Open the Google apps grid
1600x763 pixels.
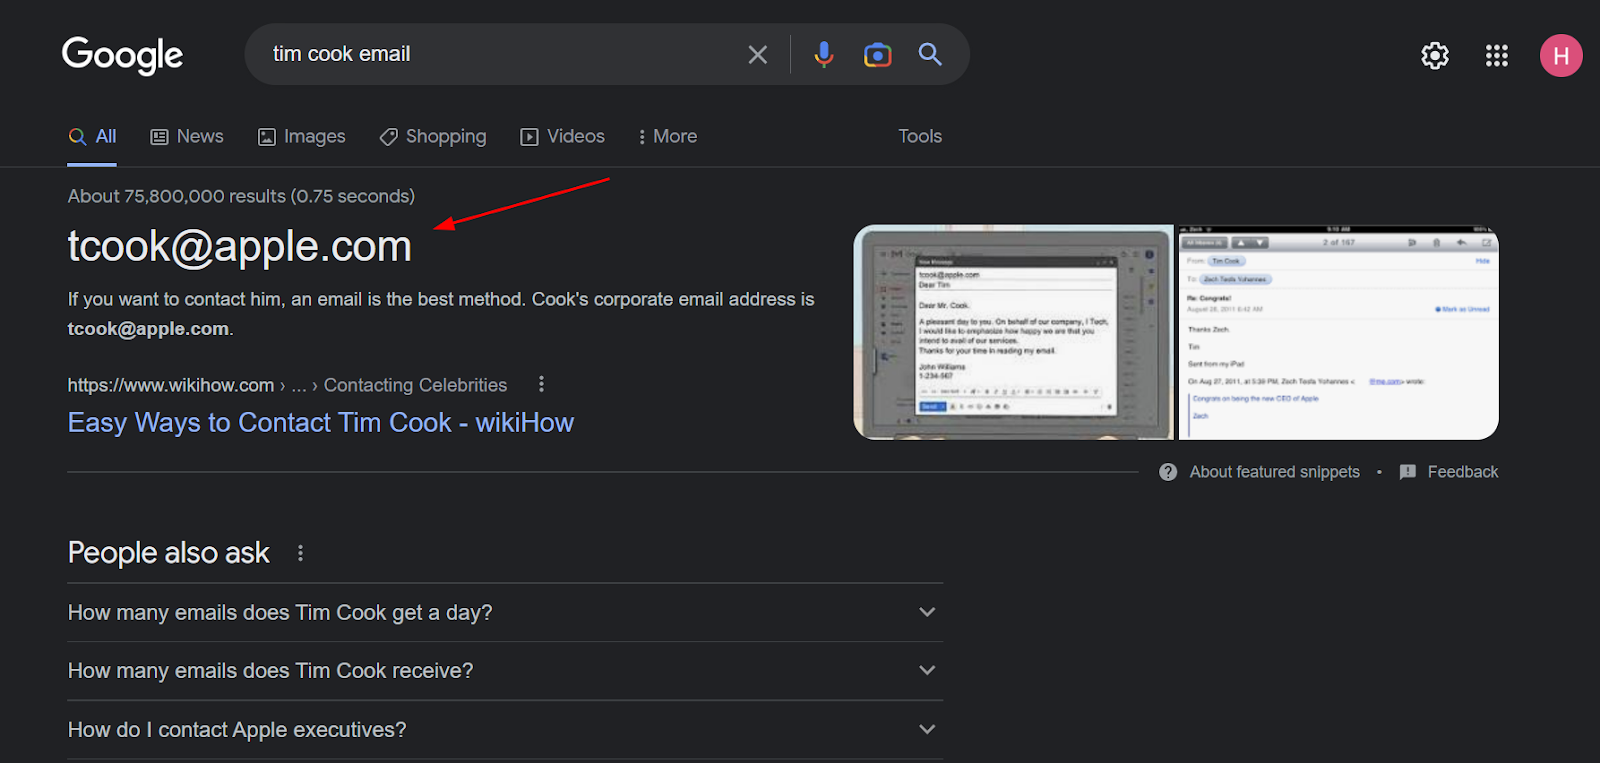pos(1497,56)
